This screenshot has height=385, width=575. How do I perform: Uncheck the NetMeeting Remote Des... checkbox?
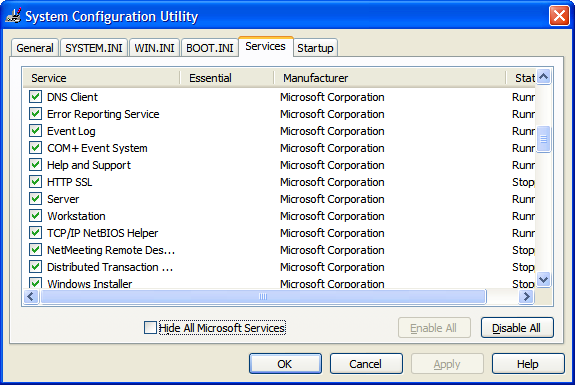35,250
